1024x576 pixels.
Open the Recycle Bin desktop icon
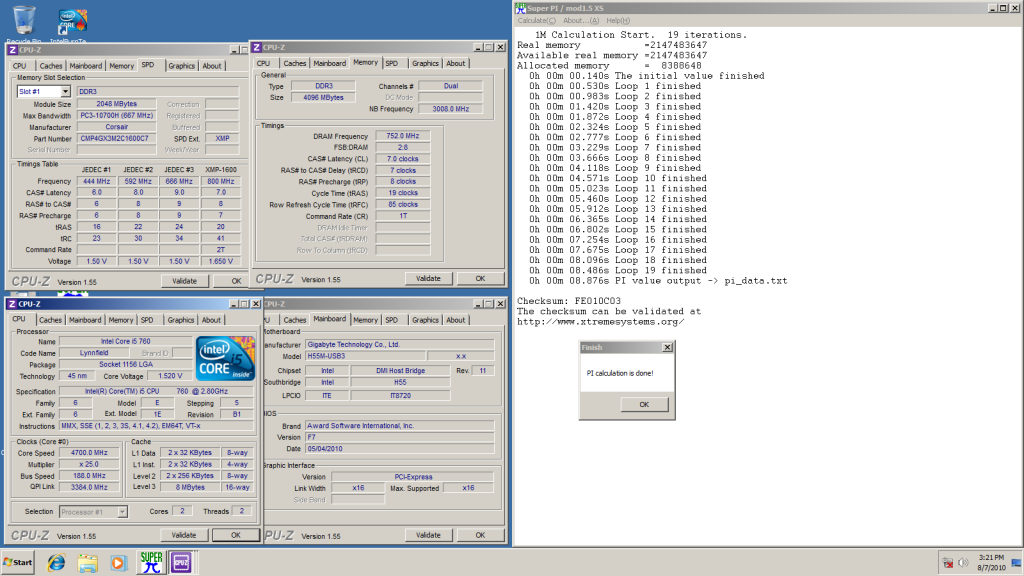23,20
